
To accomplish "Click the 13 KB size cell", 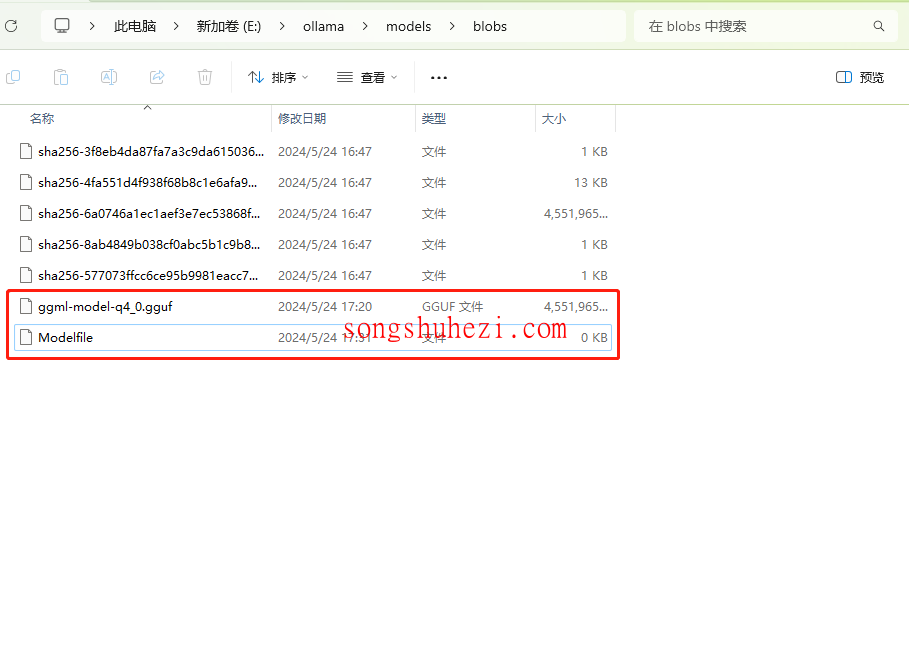I will tap(591, 182).
